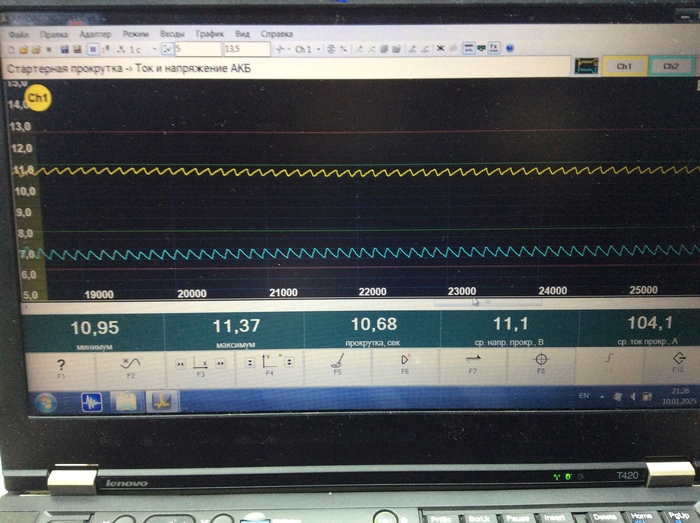
Task: Click the yellow Ch1 badge on graph
Action: click(38, 98)
